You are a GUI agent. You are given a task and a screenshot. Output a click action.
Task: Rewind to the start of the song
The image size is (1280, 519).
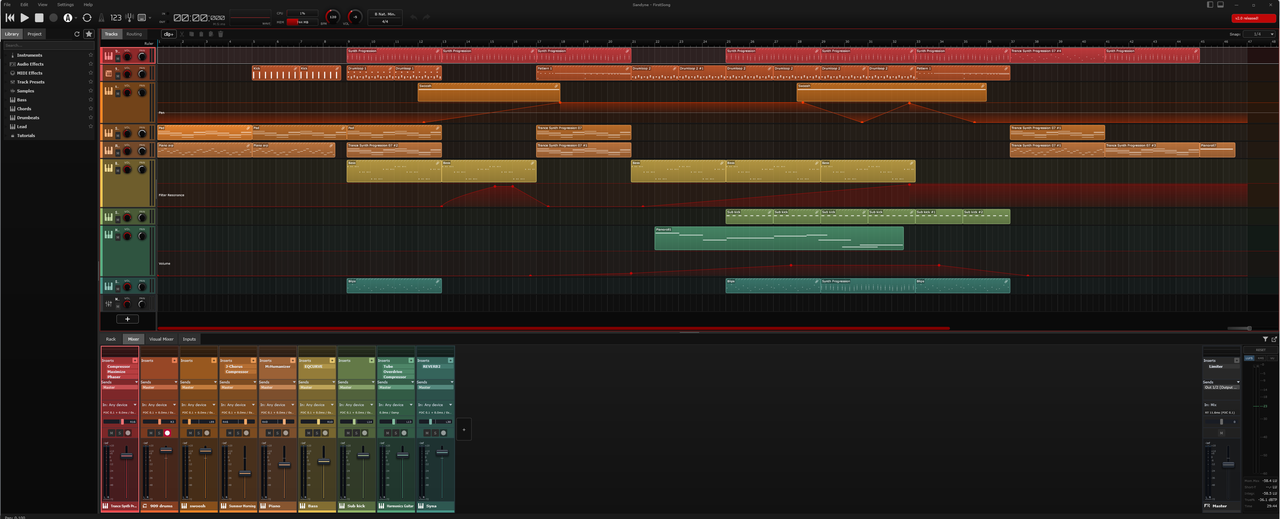(10, 17)
